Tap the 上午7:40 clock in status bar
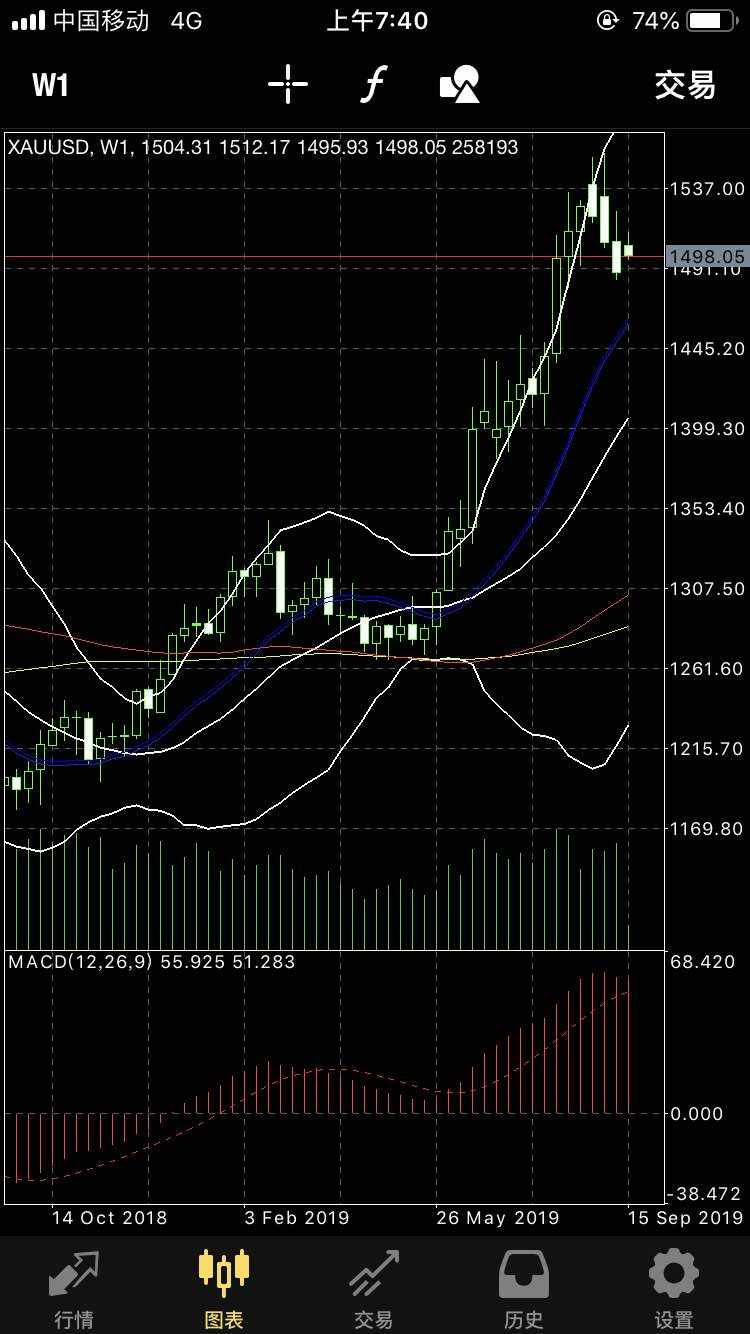The width and height of the screenshot is (750, 1334). pyautogui.click(x=377, y=20)
